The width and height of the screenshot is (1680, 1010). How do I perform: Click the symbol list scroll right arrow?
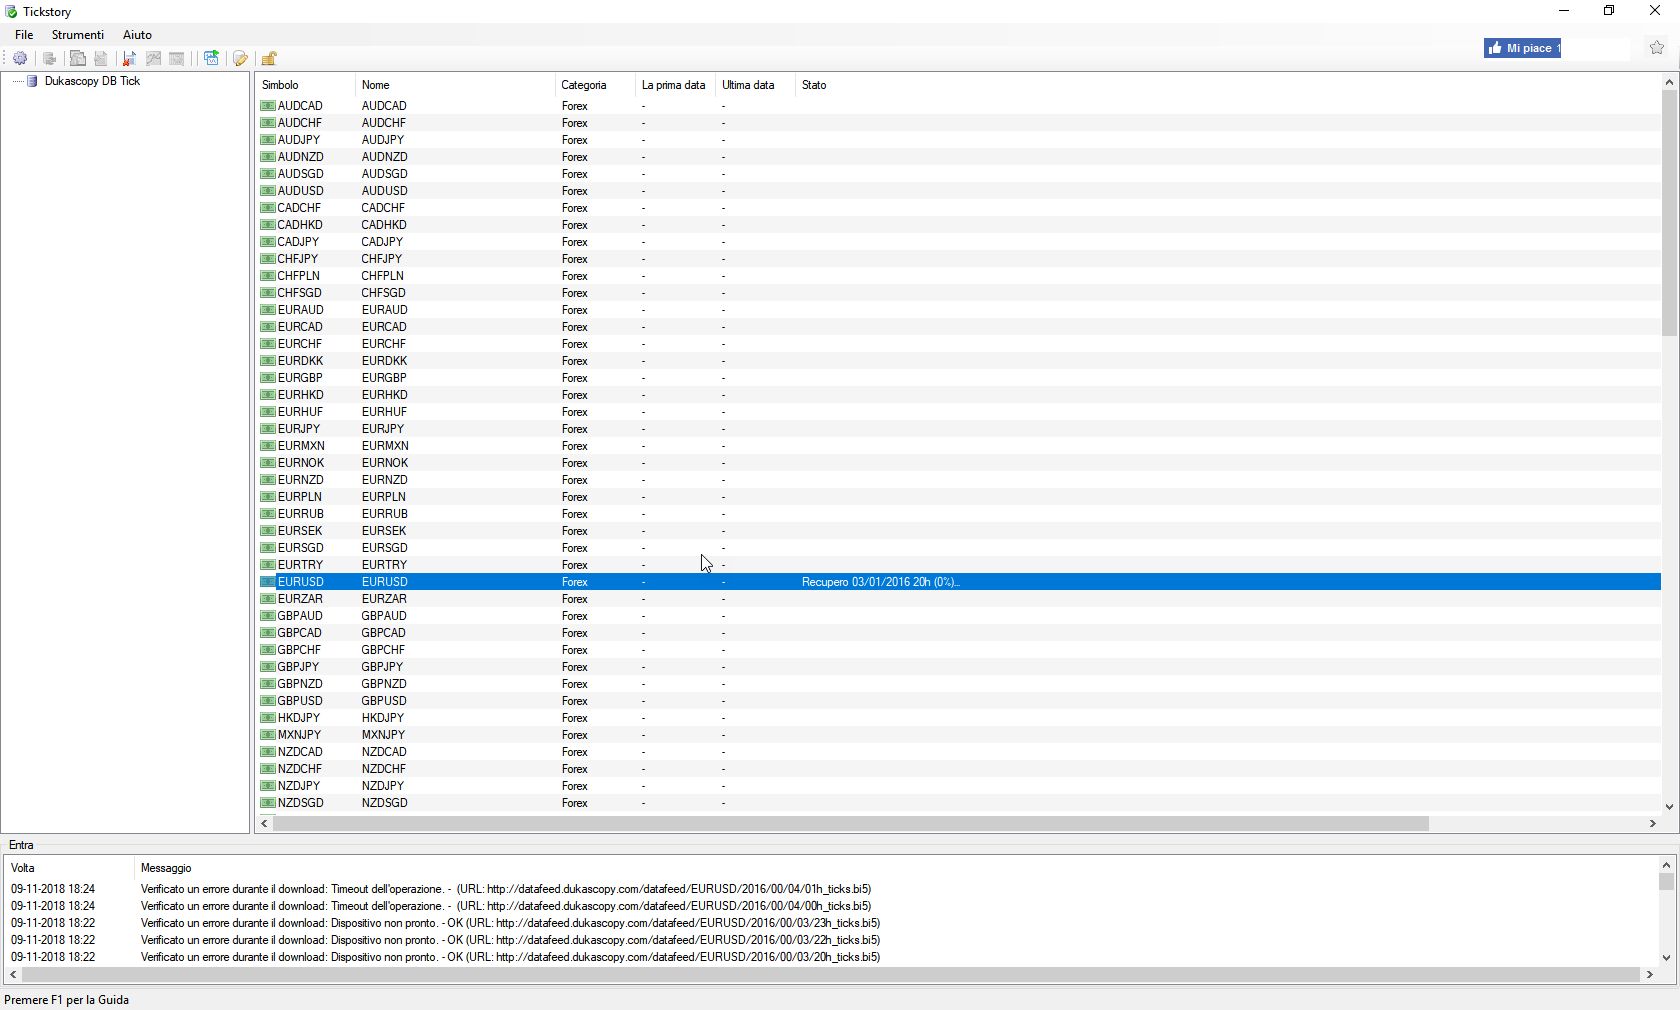[1653, 824]
